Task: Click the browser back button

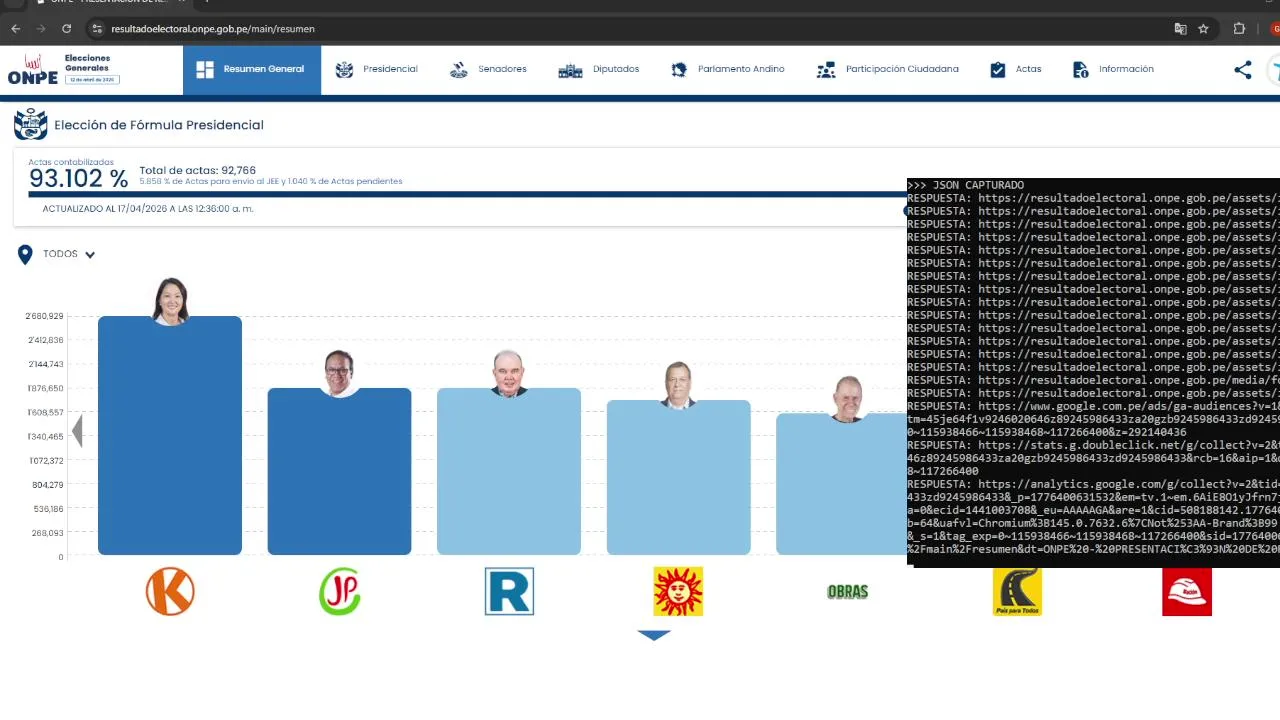Action: 16,29
